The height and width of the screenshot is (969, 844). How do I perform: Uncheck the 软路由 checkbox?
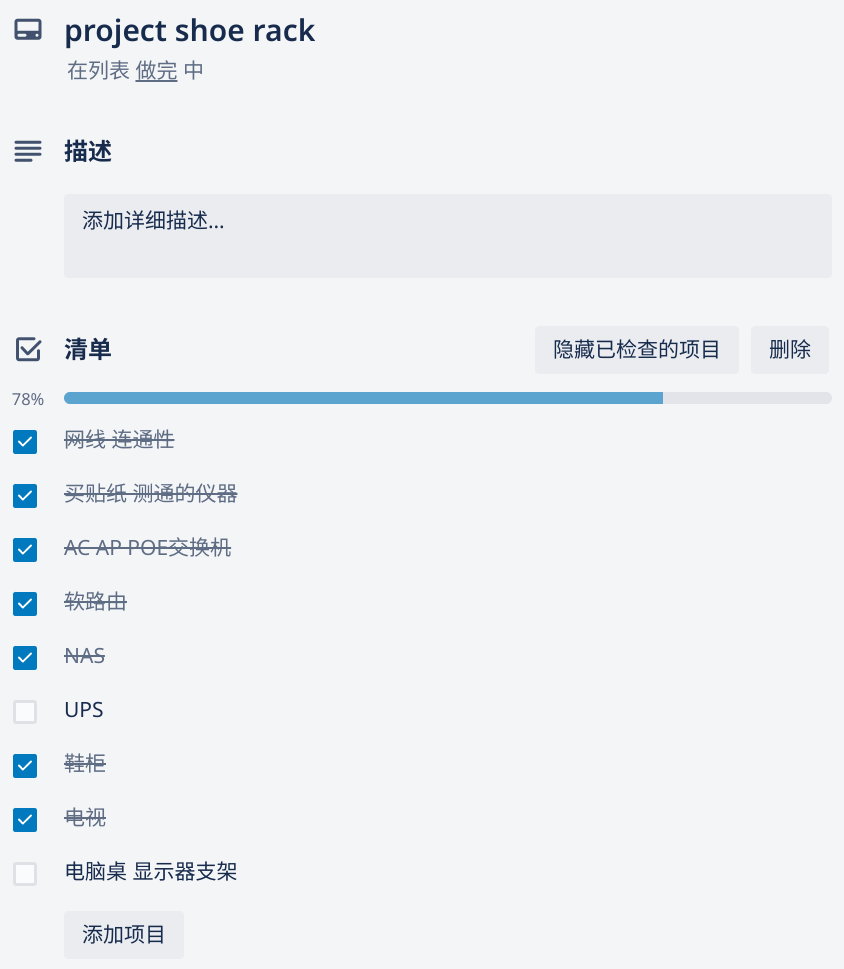pyautogui.click(x=25, y=603)
